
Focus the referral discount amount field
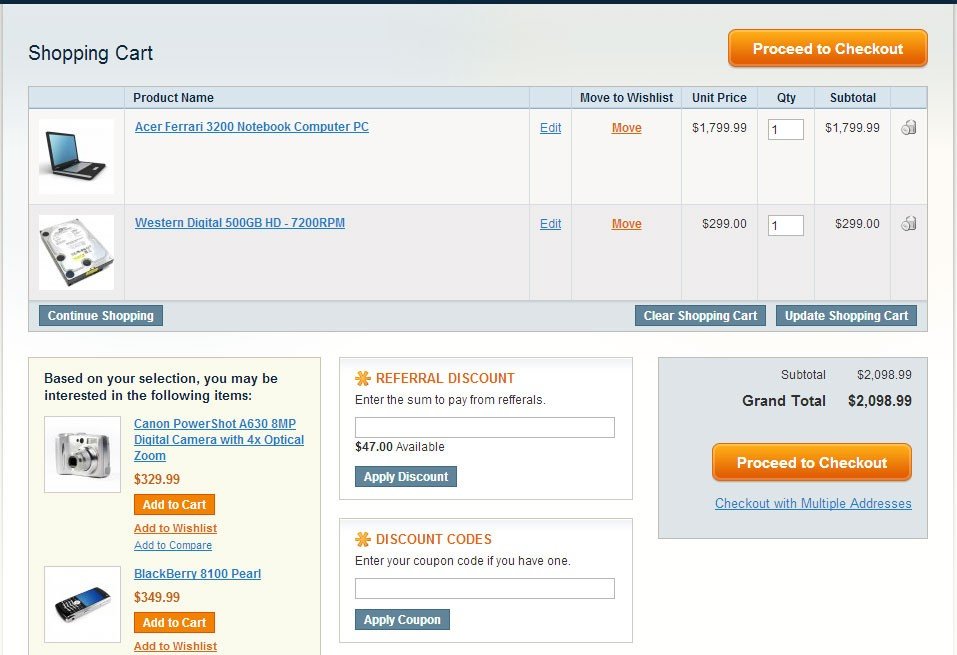(x=485, y=427)
